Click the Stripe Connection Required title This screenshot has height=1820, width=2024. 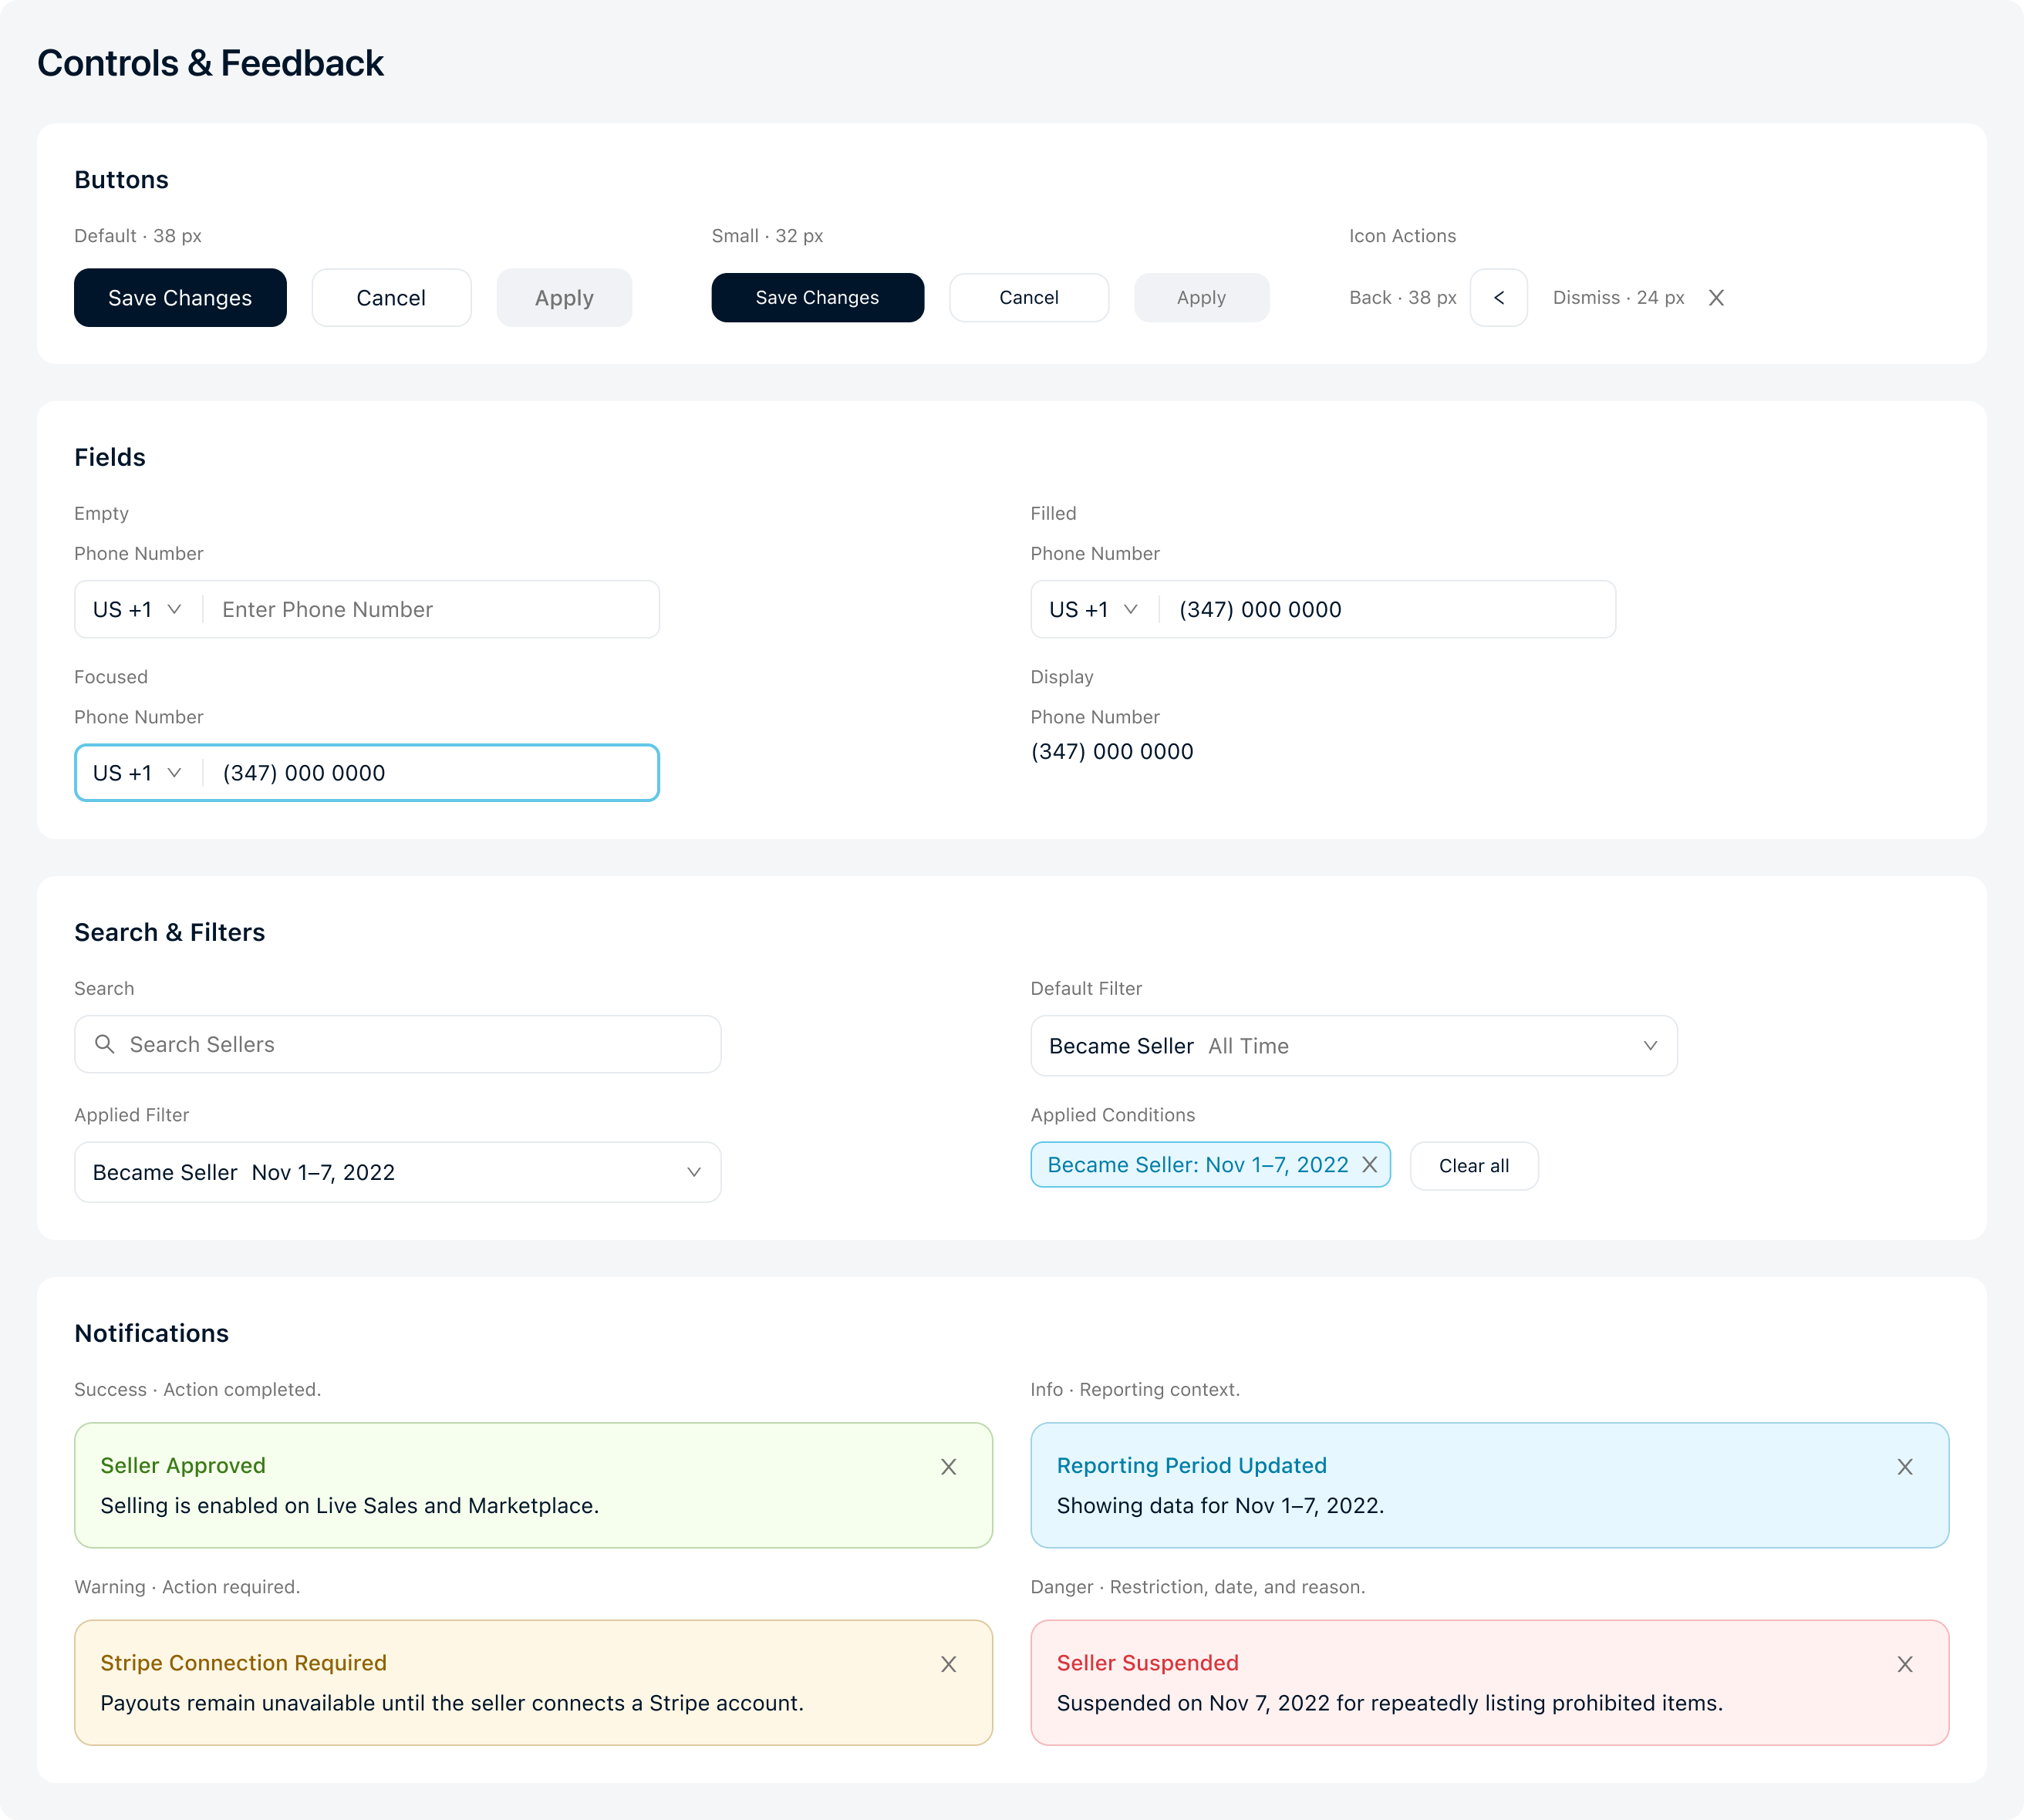[x=243, y=1662]
